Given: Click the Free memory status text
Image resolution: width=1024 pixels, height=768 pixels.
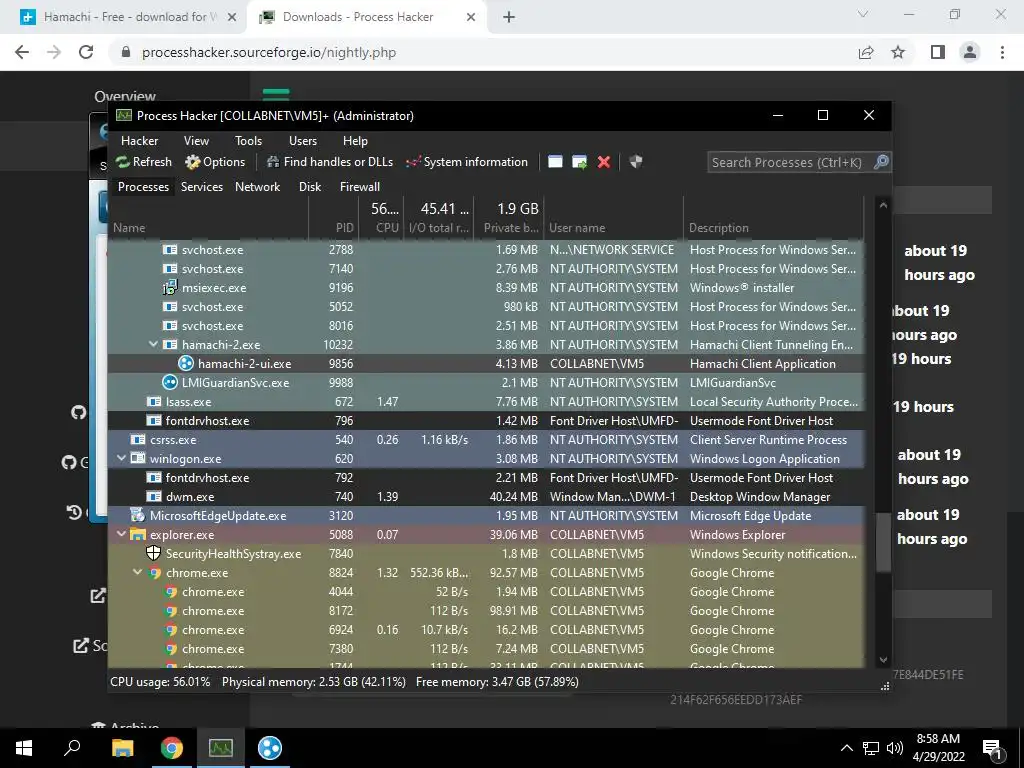Looking at the screenshot, I should point(497,682).
